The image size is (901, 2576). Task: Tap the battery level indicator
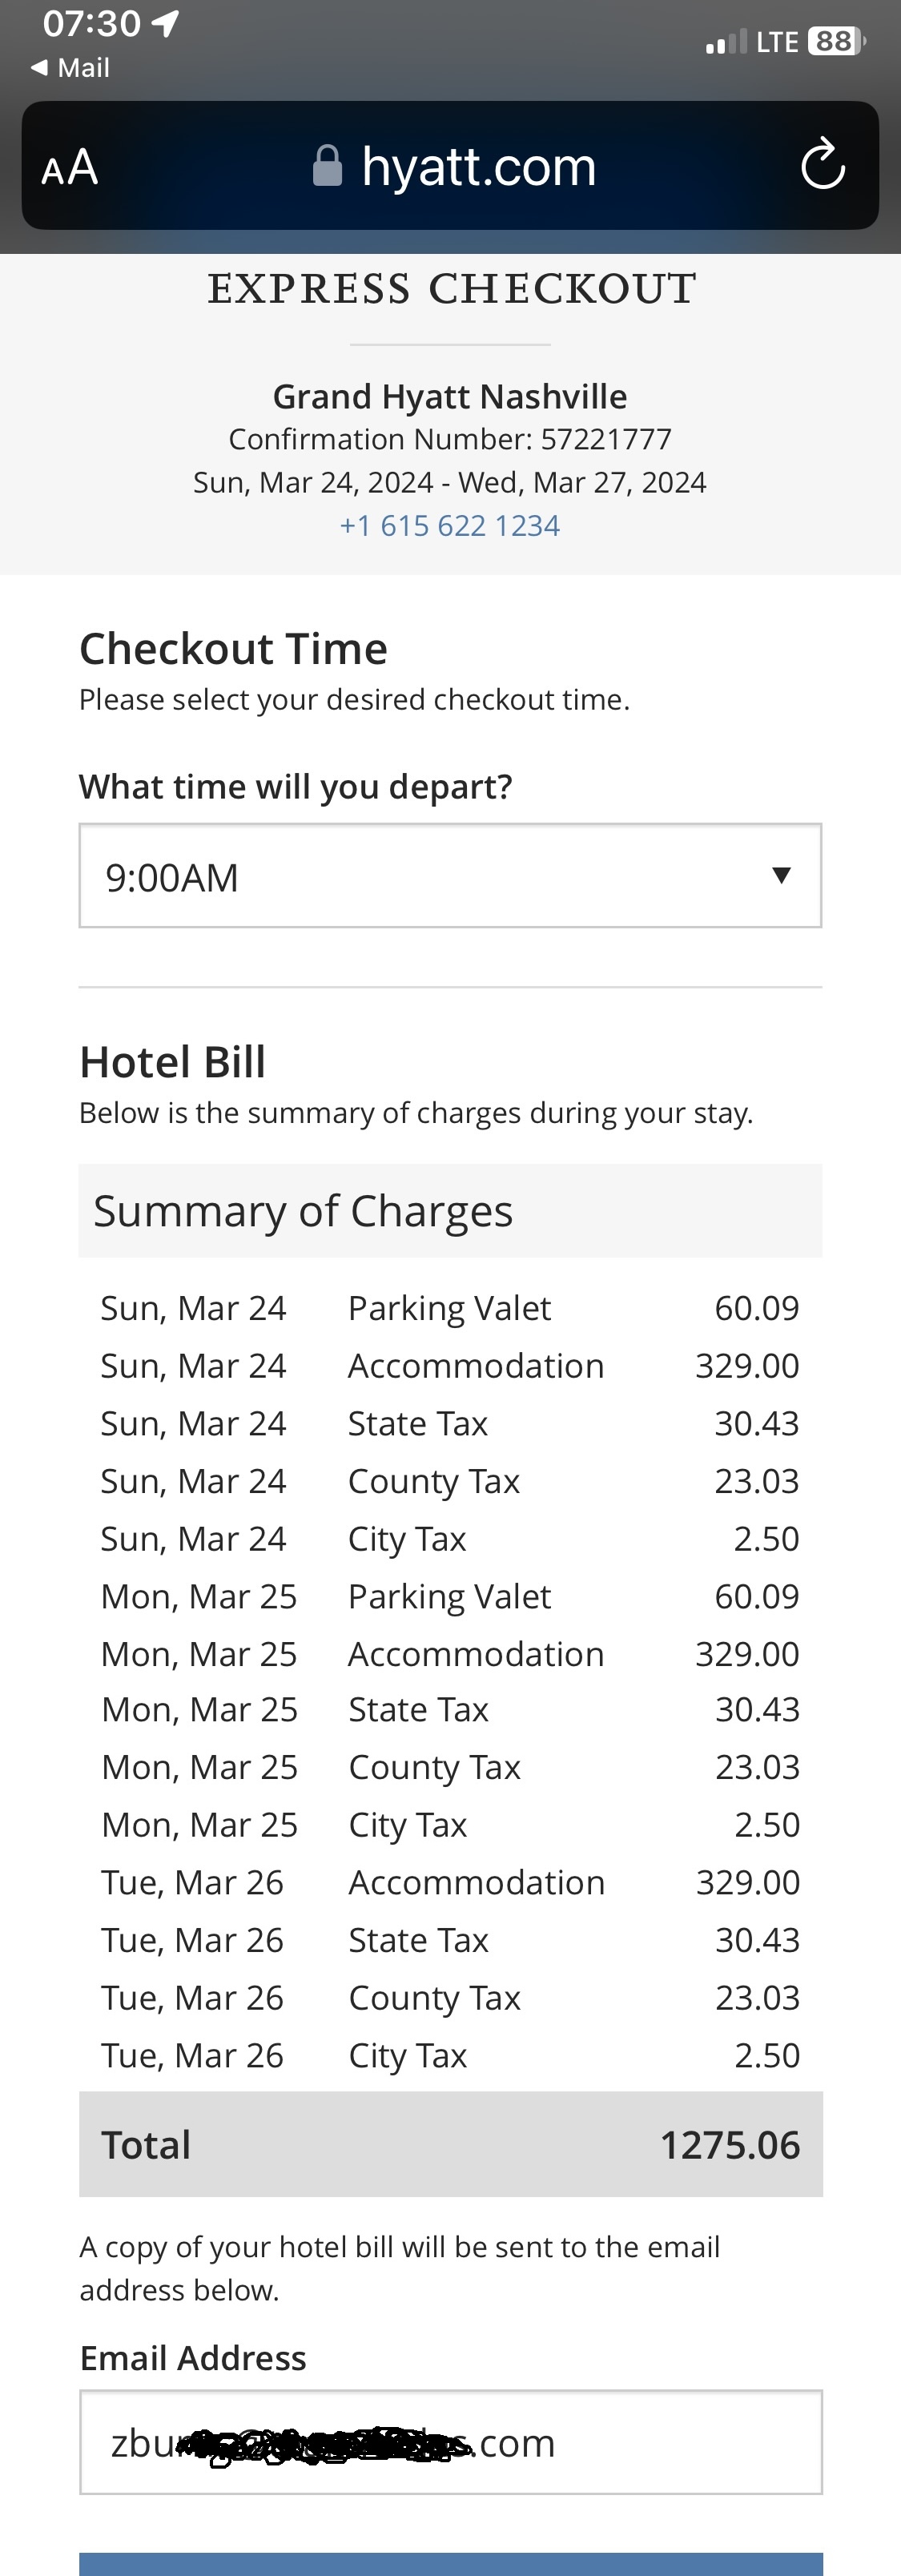tap(836, 42)
